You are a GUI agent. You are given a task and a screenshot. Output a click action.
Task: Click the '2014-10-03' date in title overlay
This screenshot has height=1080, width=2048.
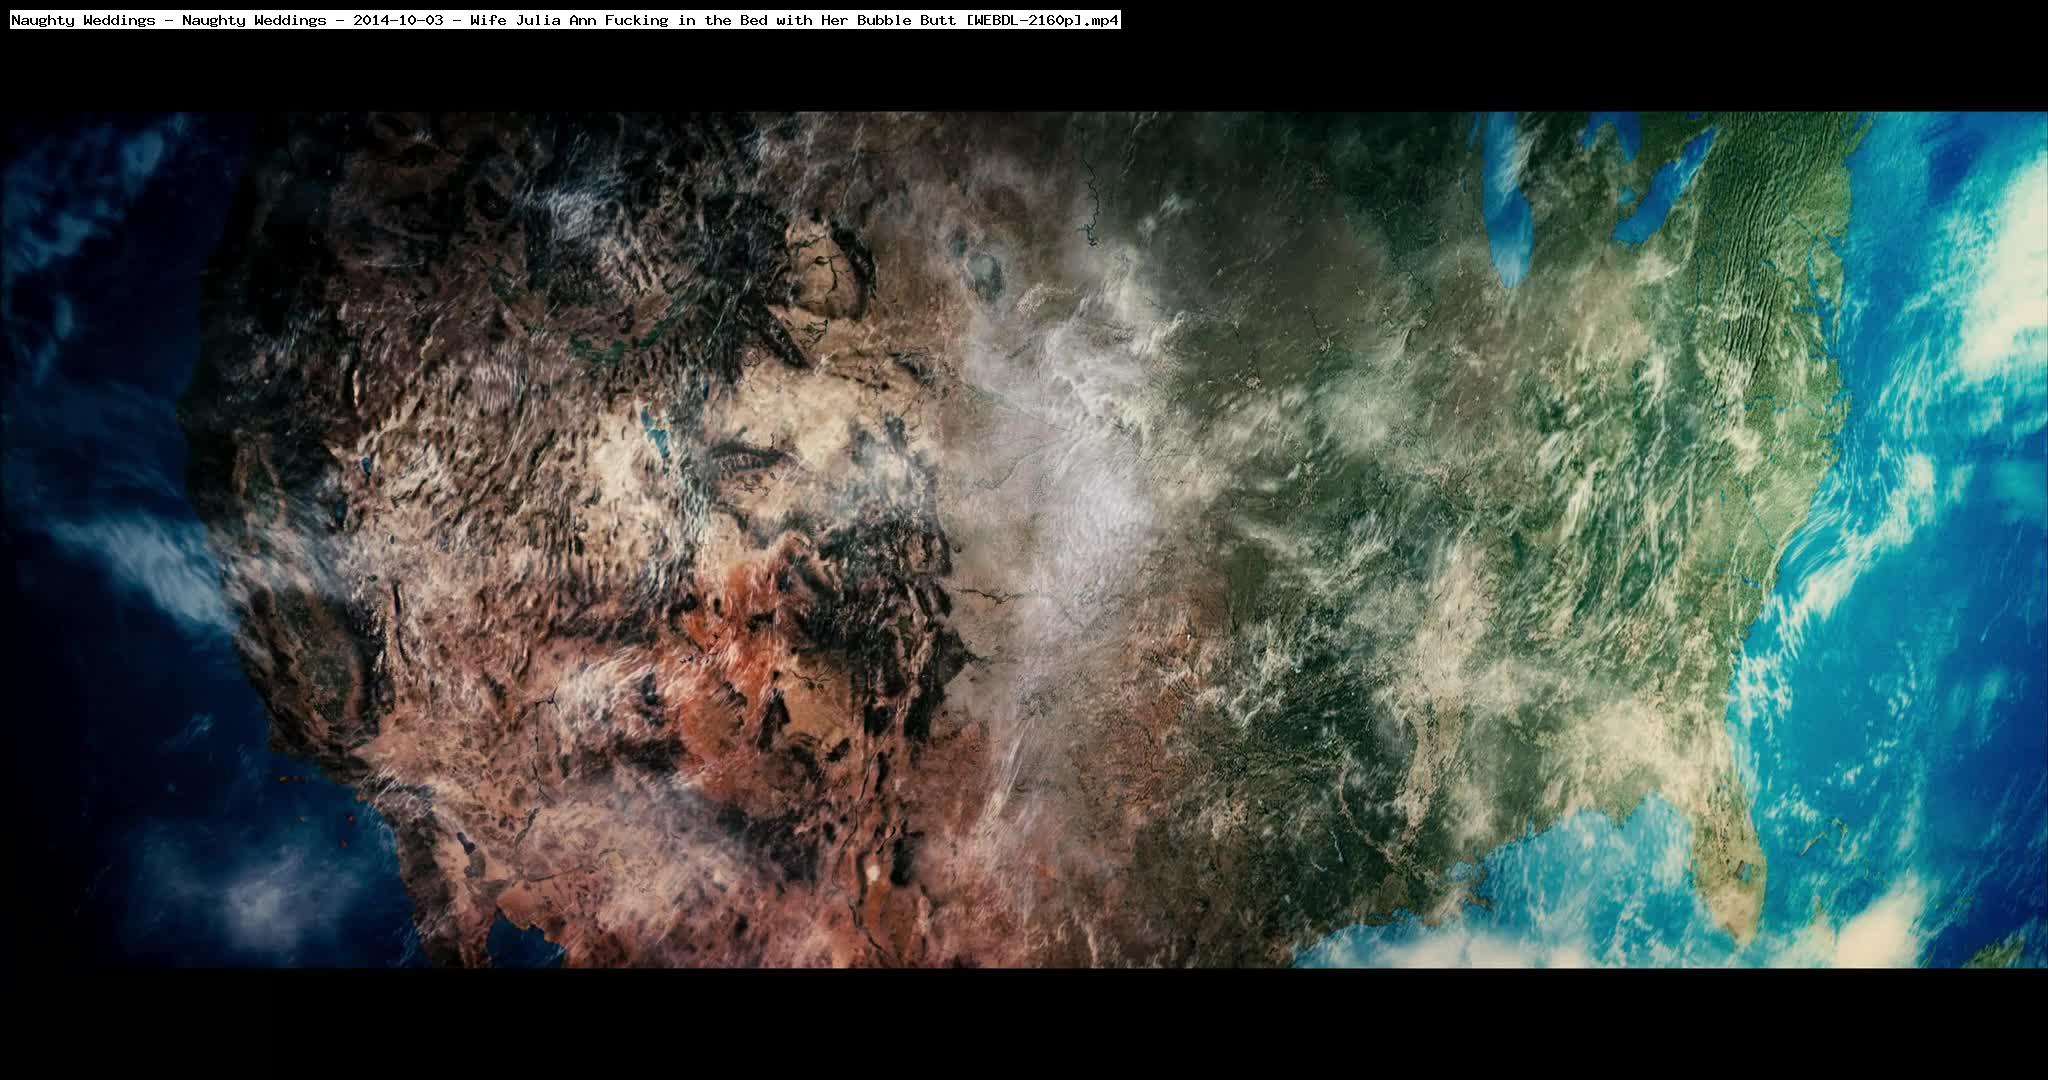(x=398, y=20)
